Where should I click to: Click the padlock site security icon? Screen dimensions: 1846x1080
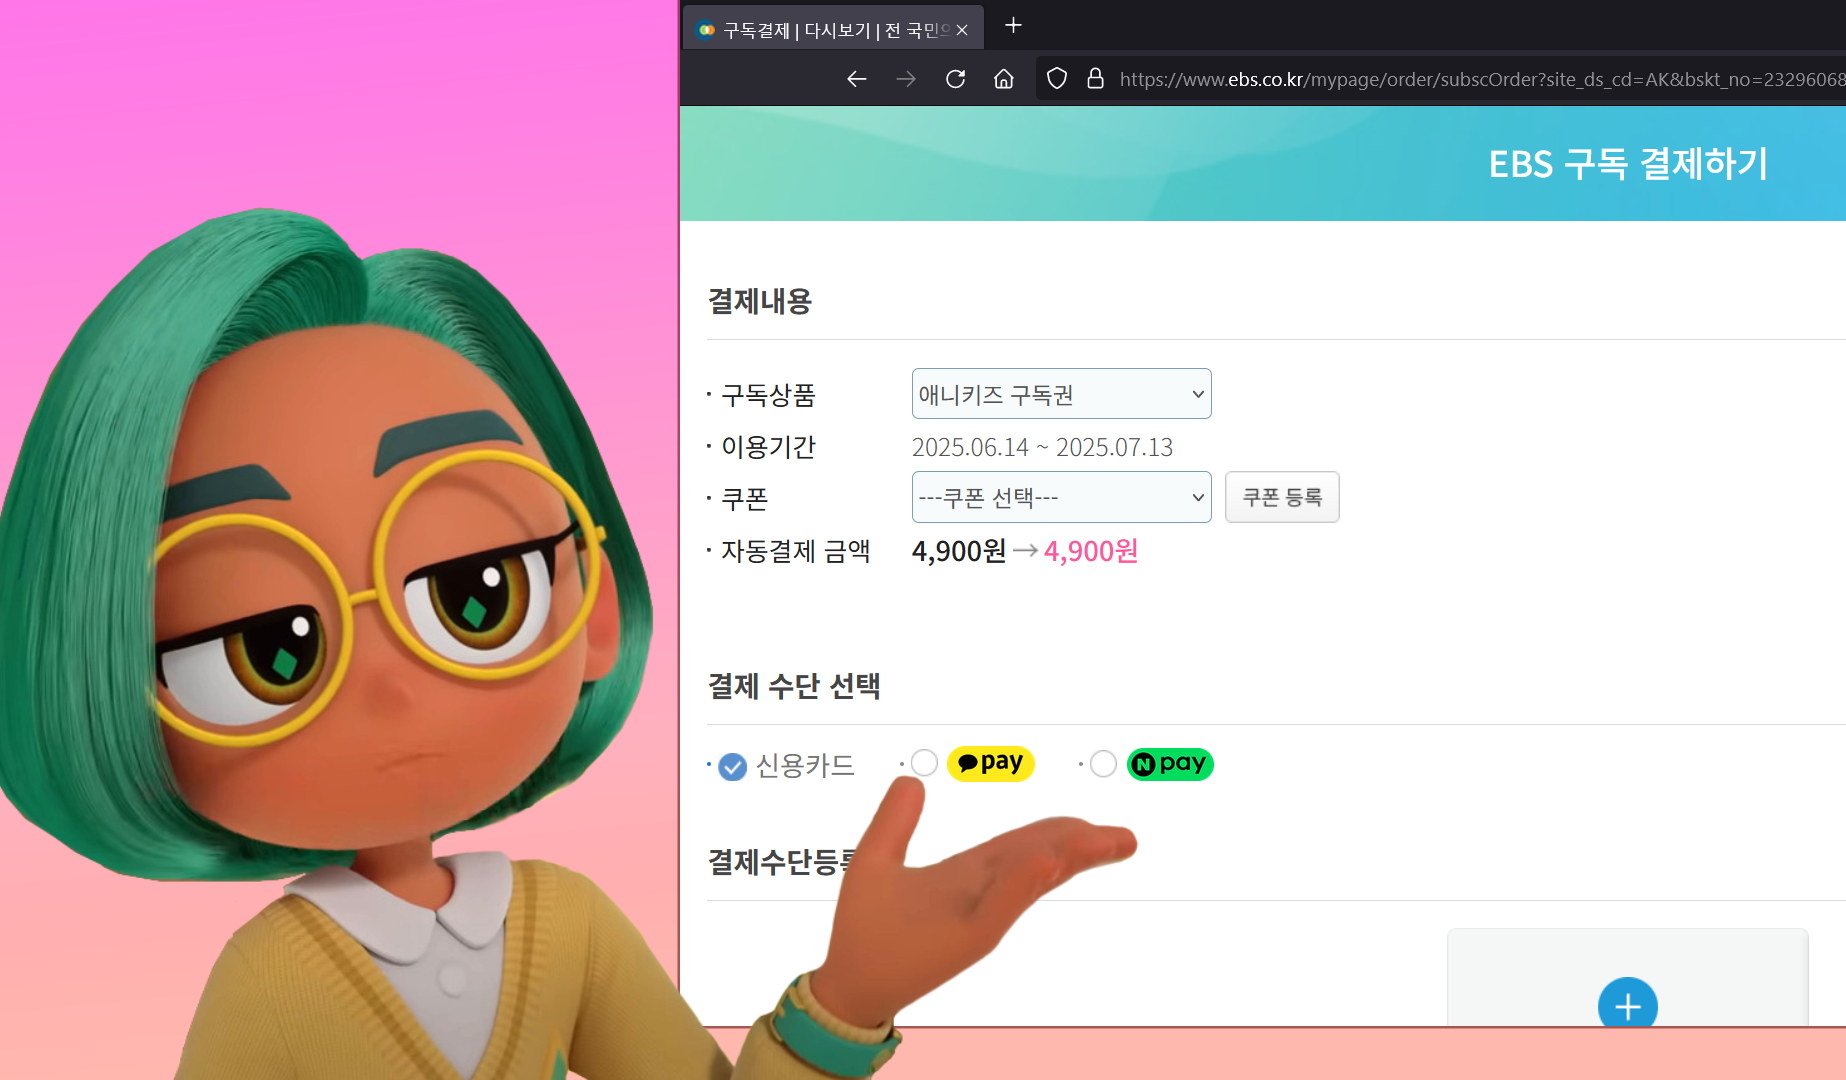pos(1095,79)
